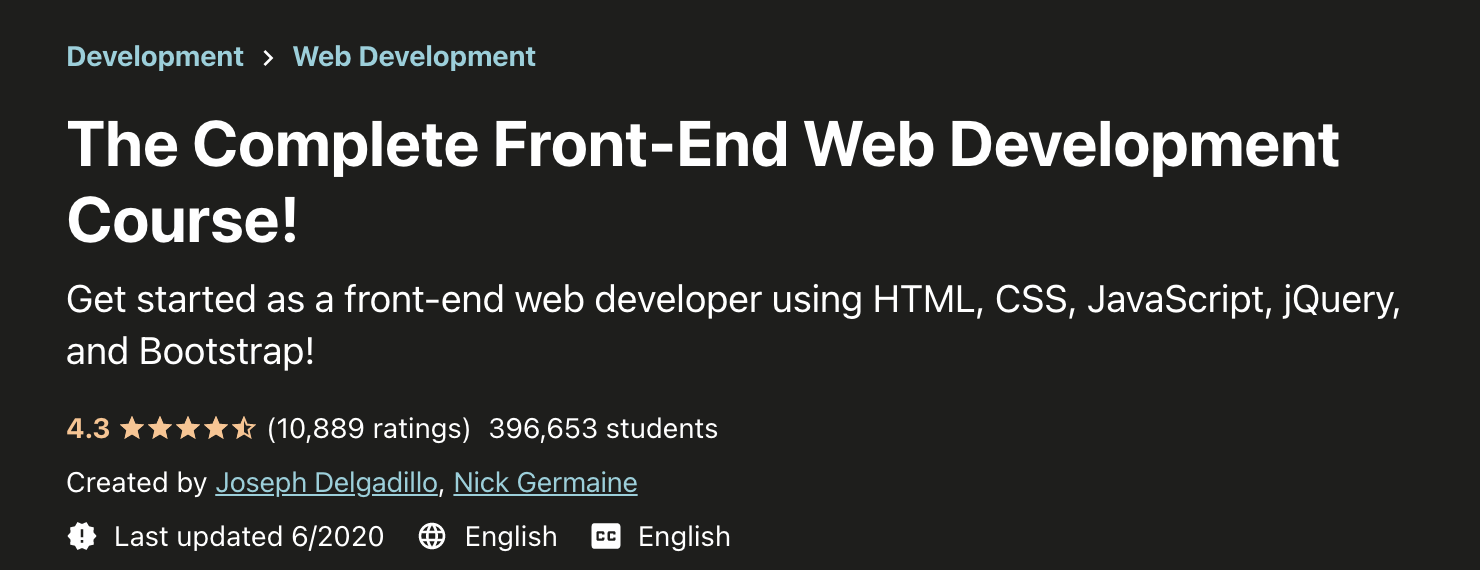1480x570 pixels.
Task: Open the 10,889 ratings count
Action: pyautogui.click(x=369, y=429)
